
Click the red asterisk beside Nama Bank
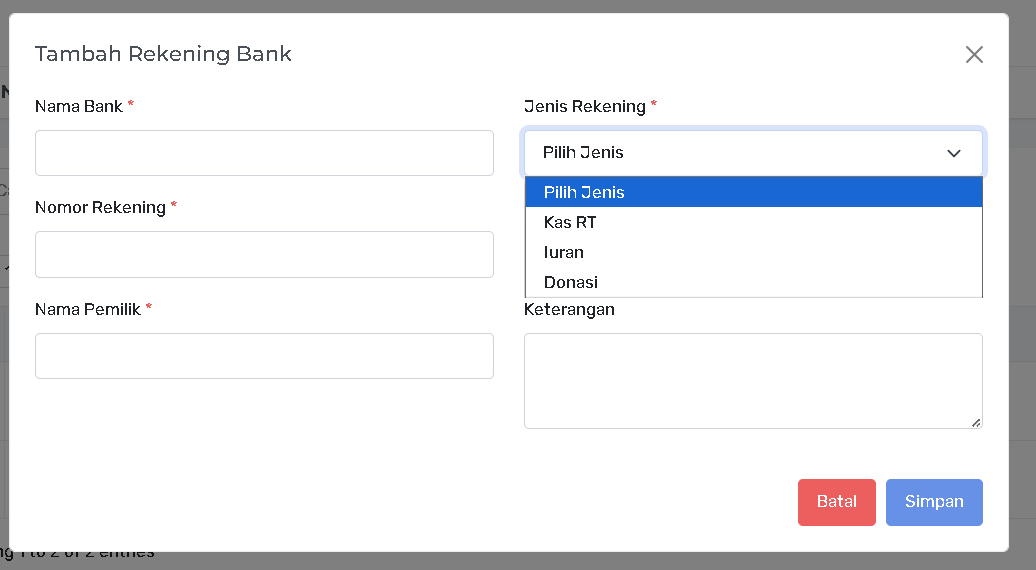click(x=131, y=105)
